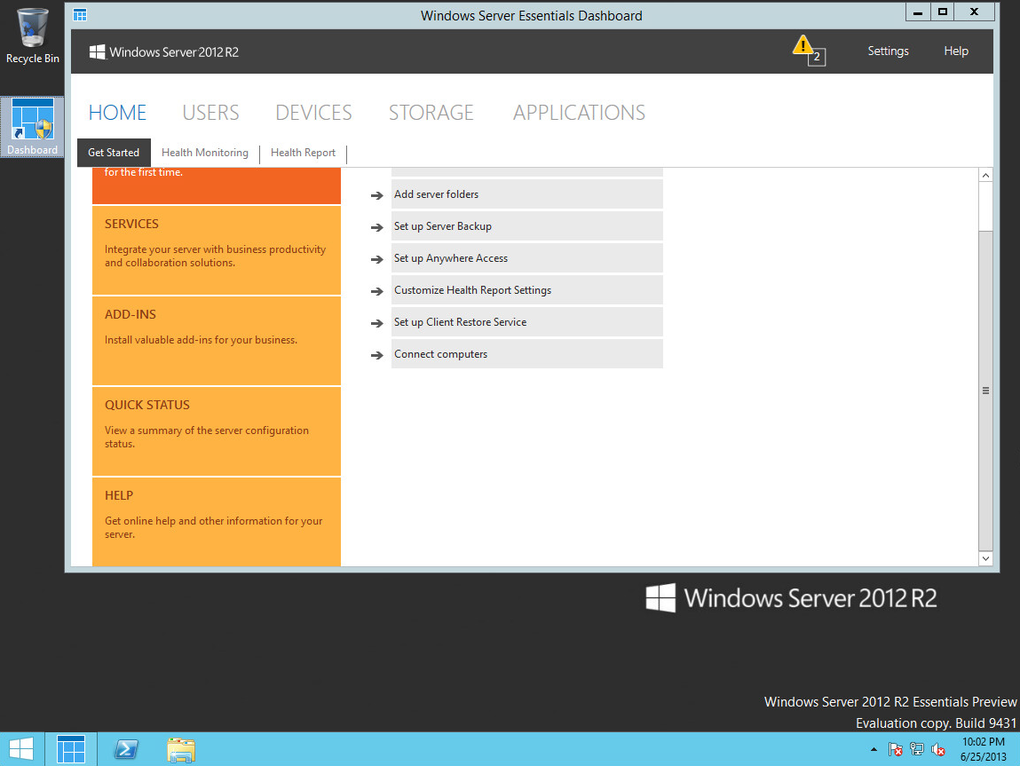Click the dashboard window title icon
This screenshot has width=1020, height=766.
[x=80, y=15]
